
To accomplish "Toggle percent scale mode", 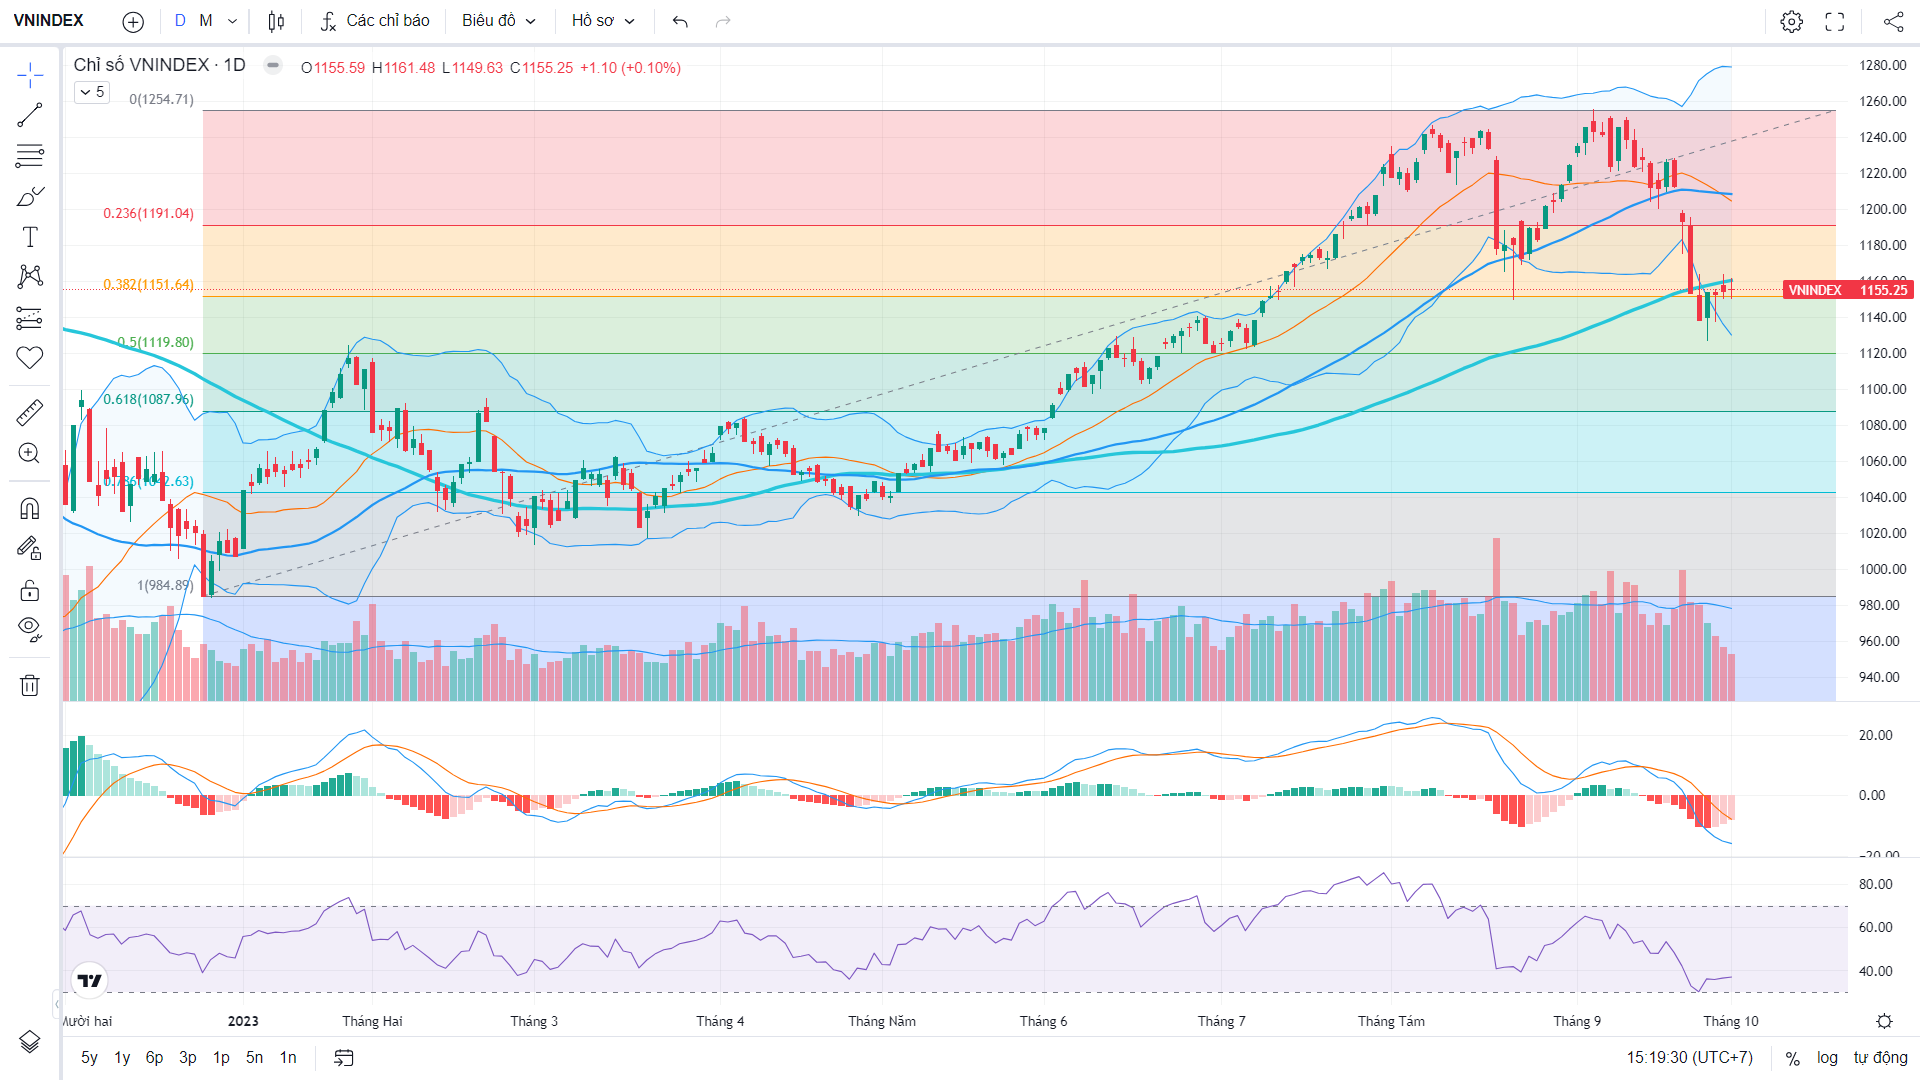I will coord(1793,1058).
